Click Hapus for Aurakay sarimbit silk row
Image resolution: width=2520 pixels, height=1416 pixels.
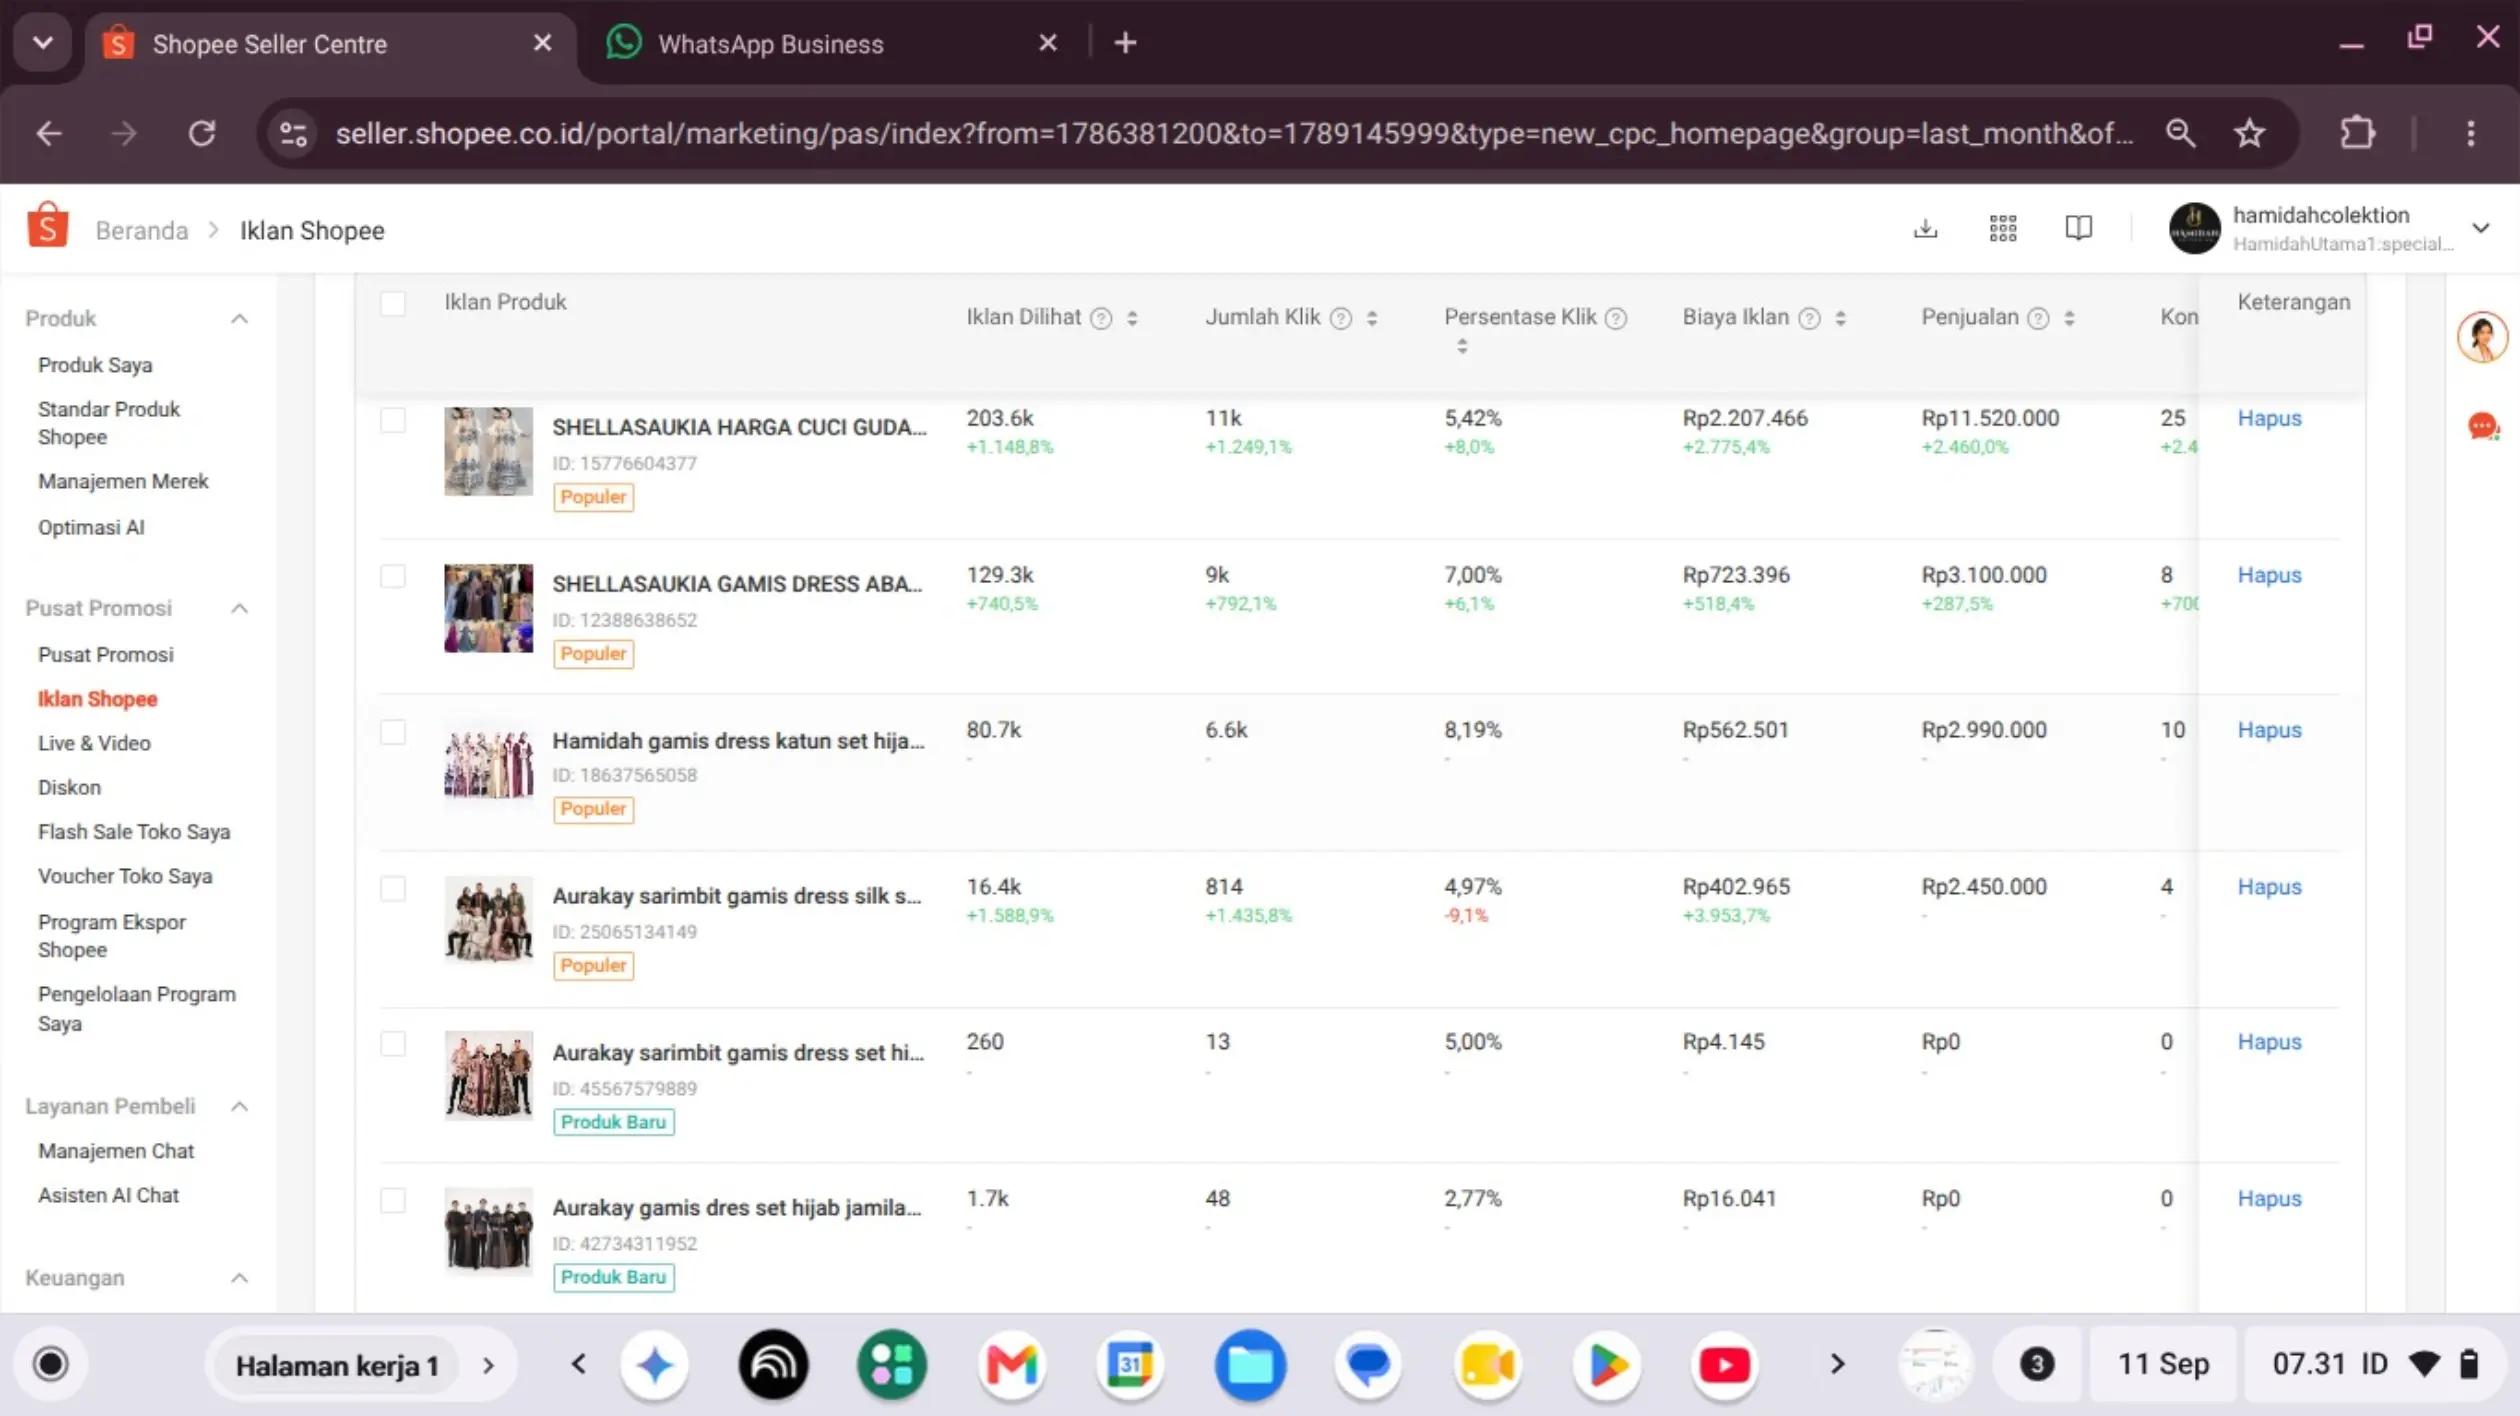(2269, 887)
